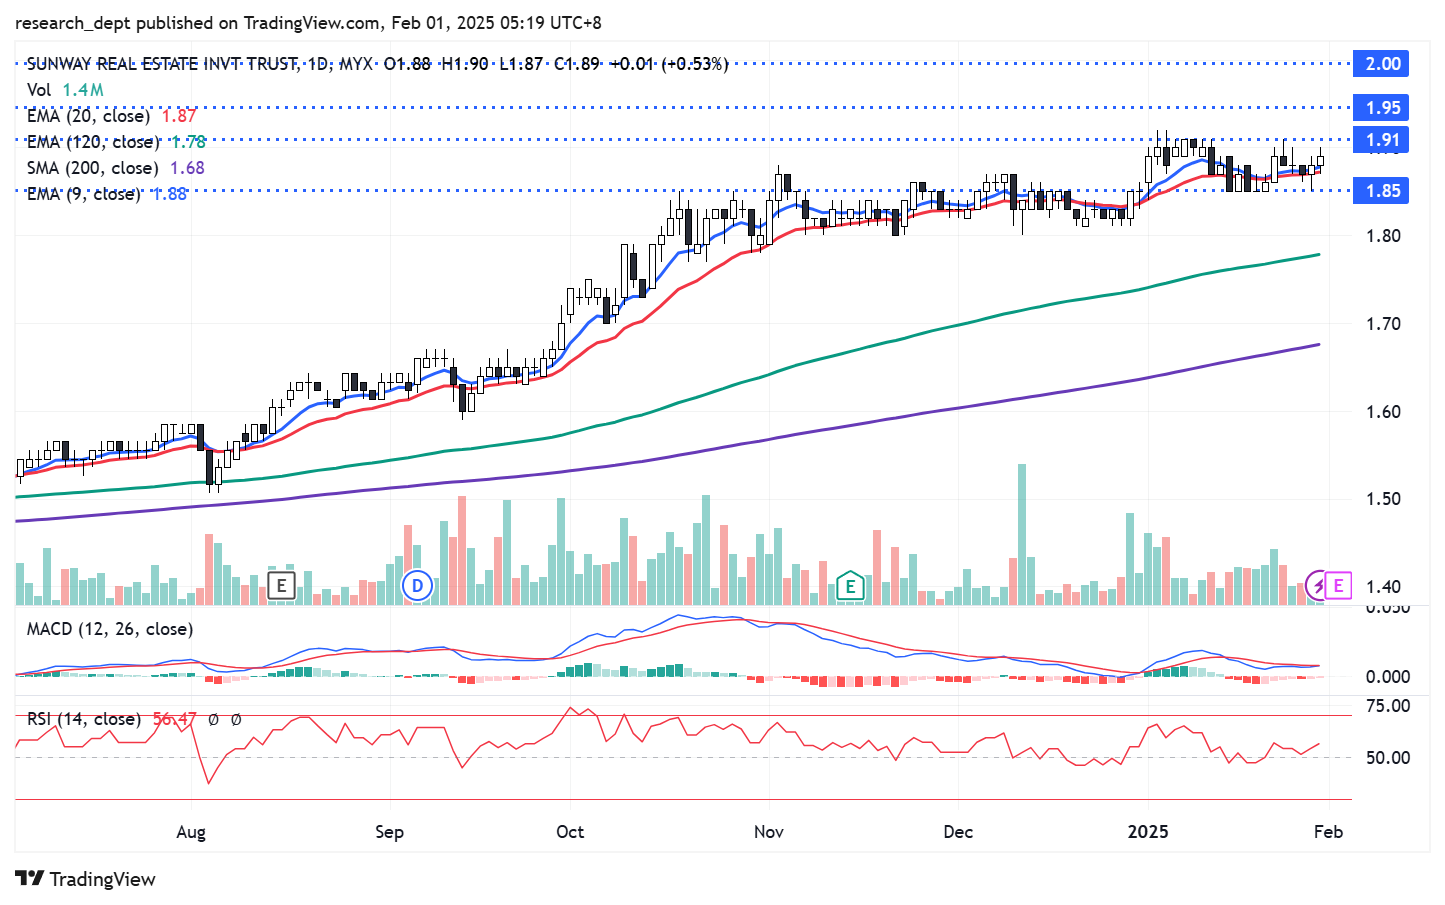Click the purple lightning bolt event marker
The height and width of the screenshot is (905, 1445).
pyautogui.click(x=1318, y=586)
